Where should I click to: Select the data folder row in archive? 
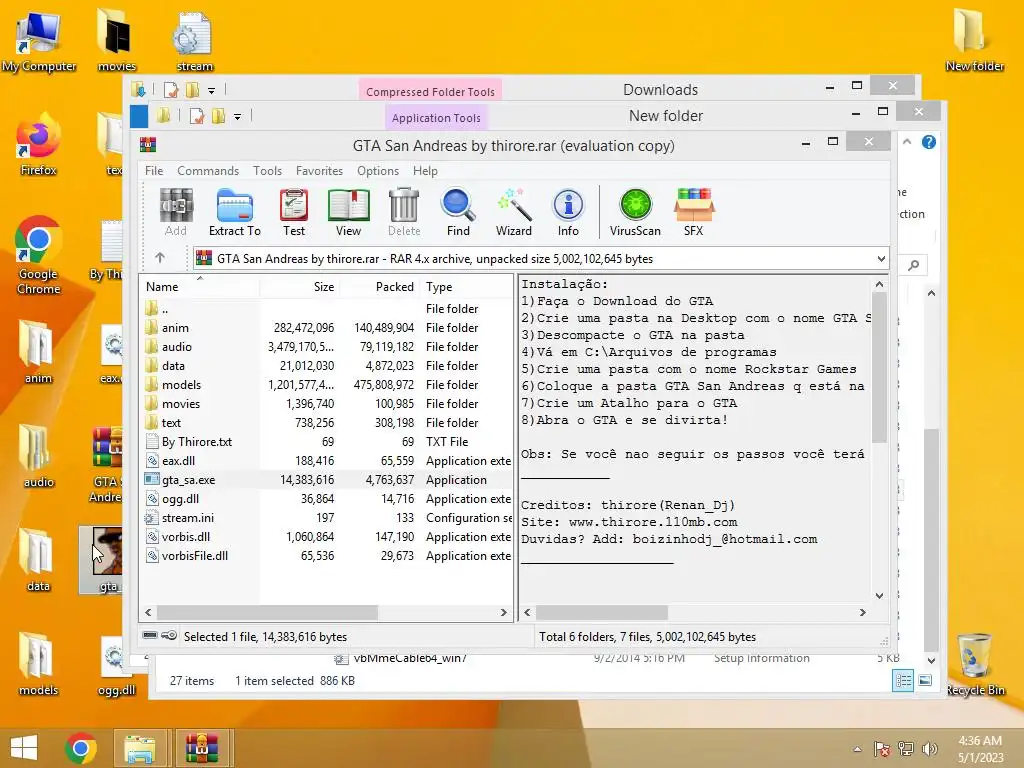coord(326,365)
